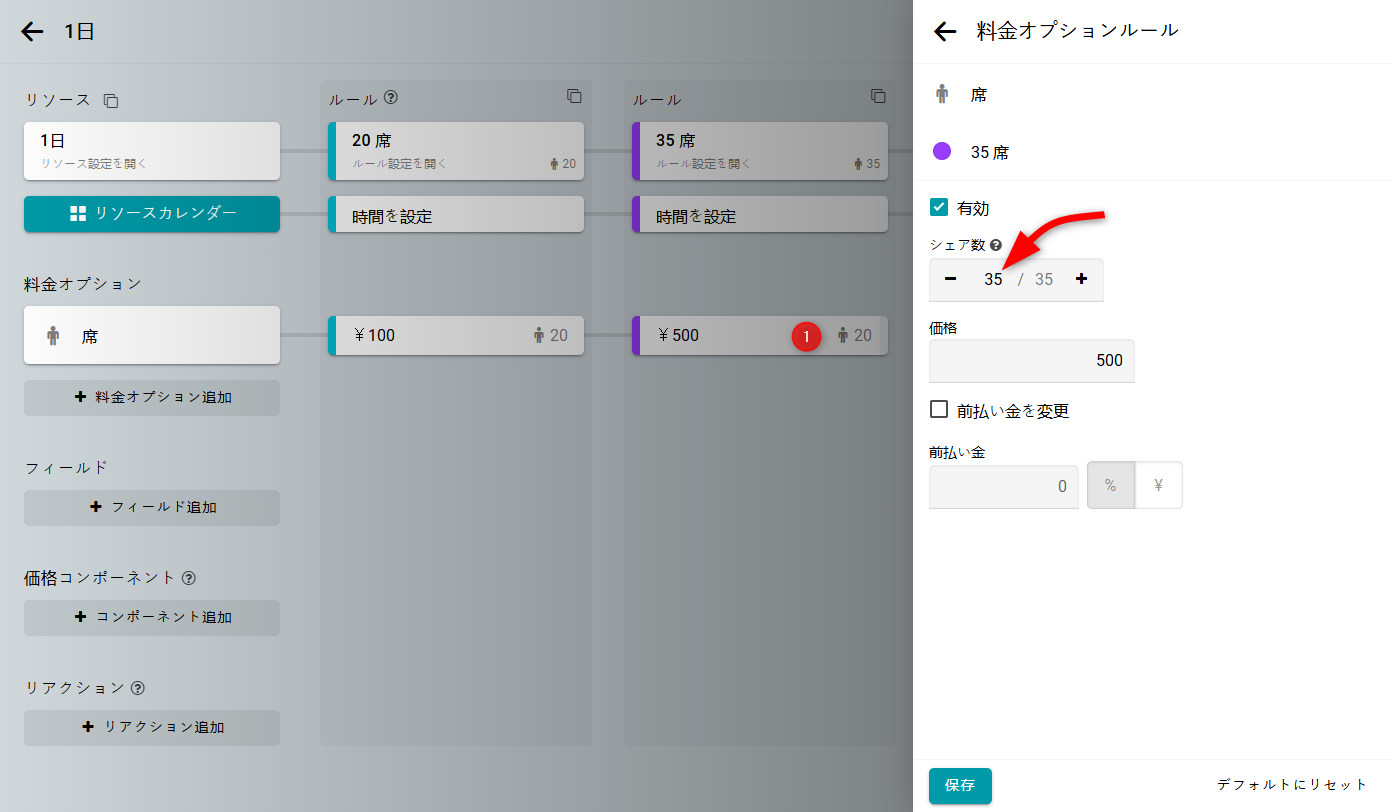This screenshot has height=812, width=1393.
Task: Open help for the first ルール column
Action: pyautogui.click(x=391, y=98)
